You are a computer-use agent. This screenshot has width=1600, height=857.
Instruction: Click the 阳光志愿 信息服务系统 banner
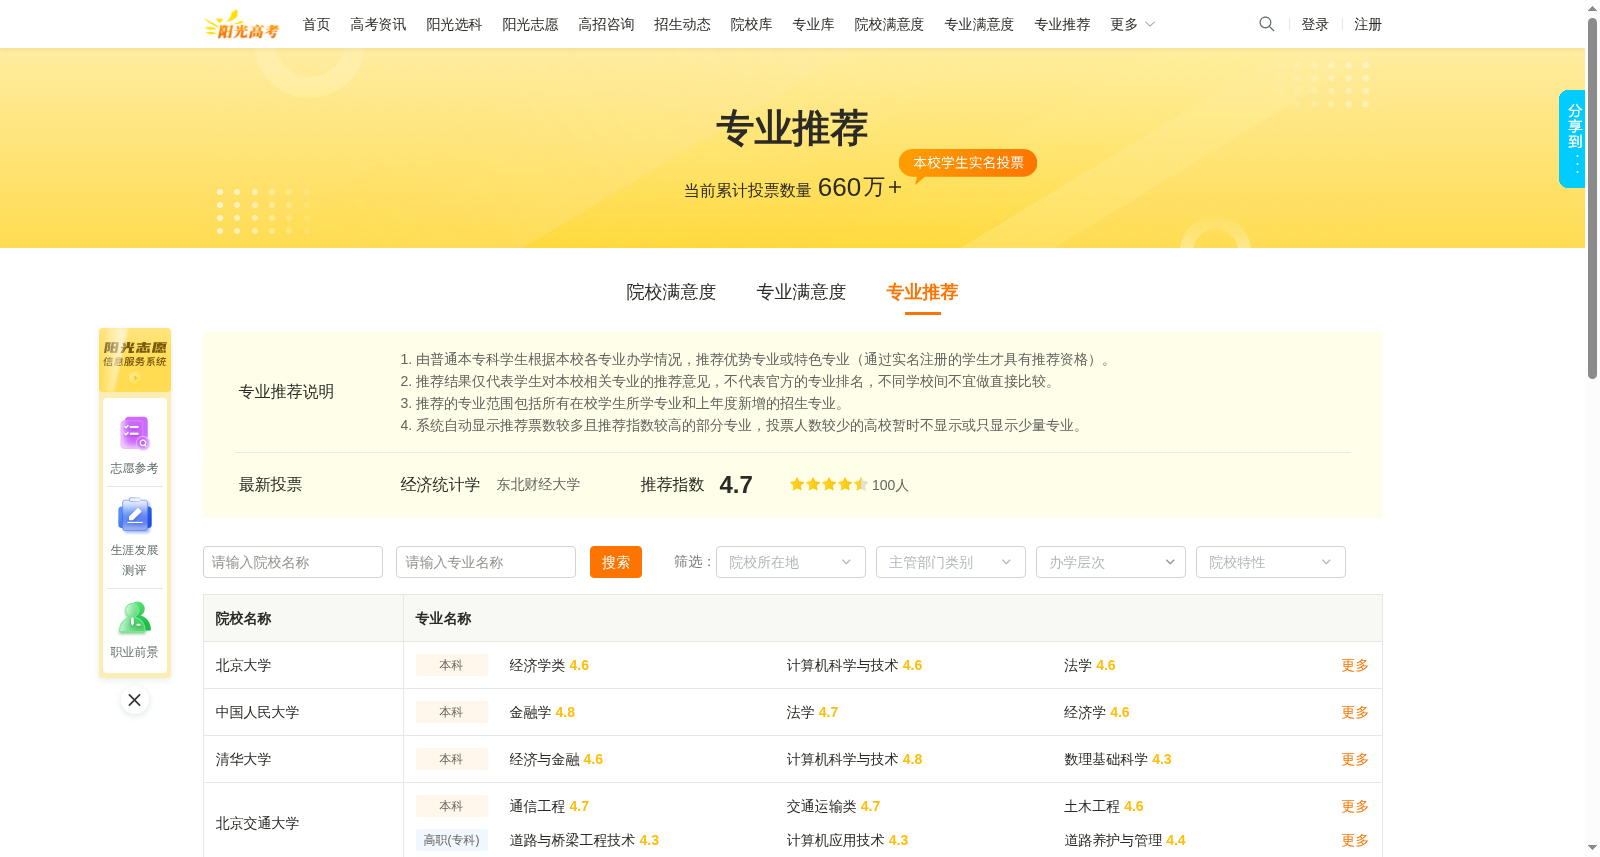(134, 359)
